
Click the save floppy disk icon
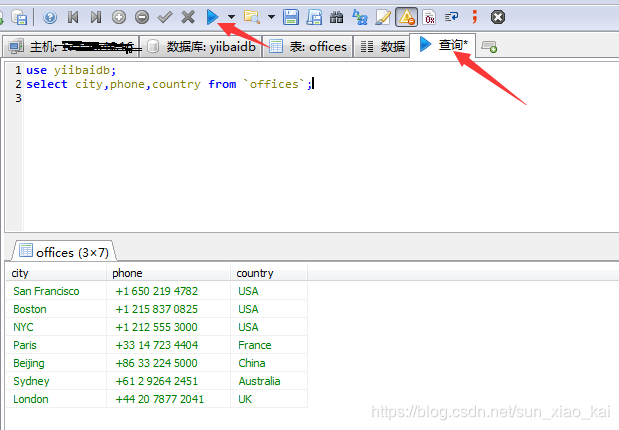(291, 17)
